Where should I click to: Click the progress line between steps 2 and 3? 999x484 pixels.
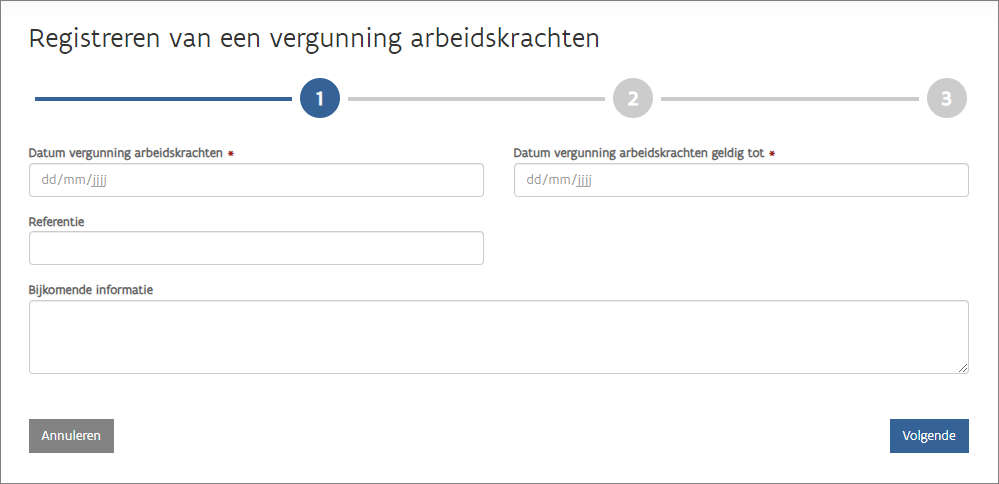coord(789,99)
